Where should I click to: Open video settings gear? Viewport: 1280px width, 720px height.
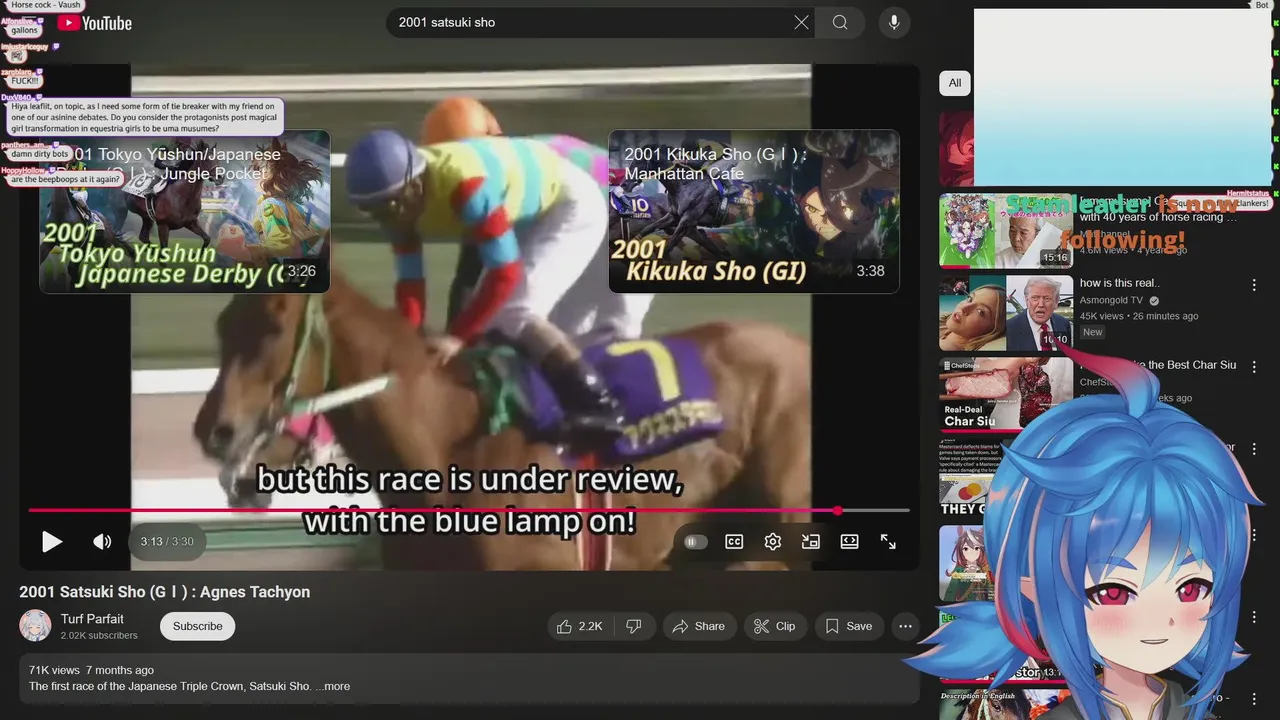coord(772,542)
